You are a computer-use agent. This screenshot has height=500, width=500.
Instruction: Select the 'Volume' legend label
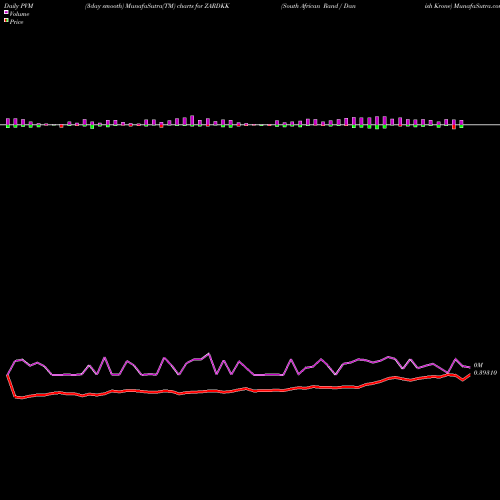[x=19, y=14]
